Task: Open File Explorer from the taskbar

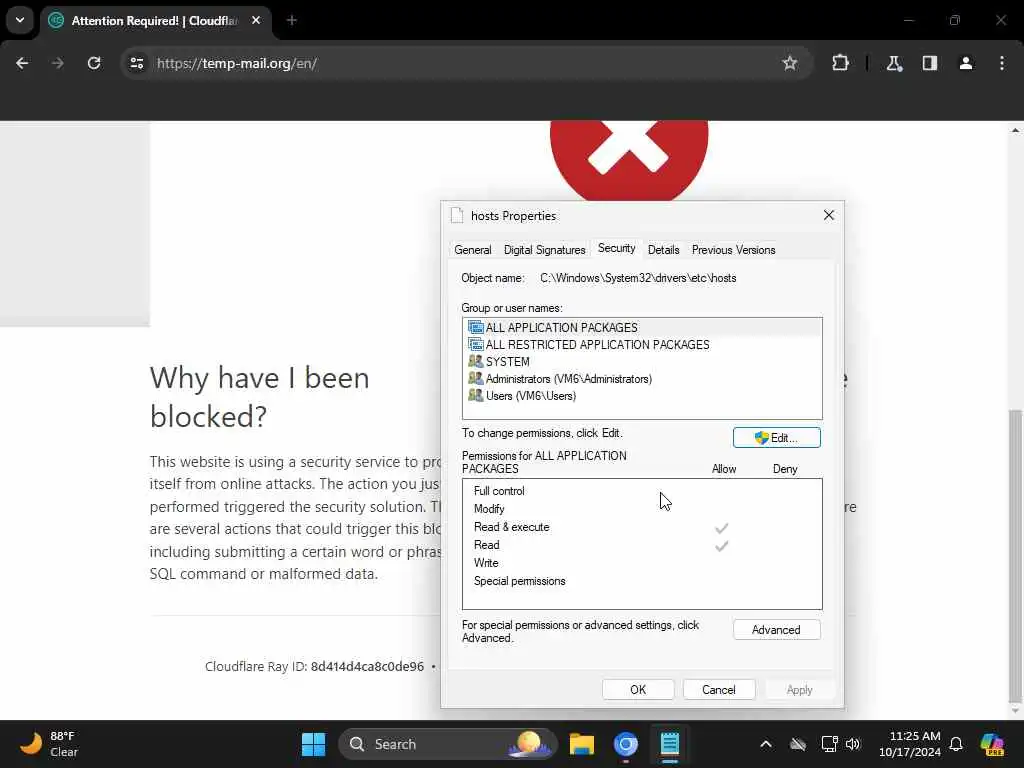Action: tap(581, 744)
